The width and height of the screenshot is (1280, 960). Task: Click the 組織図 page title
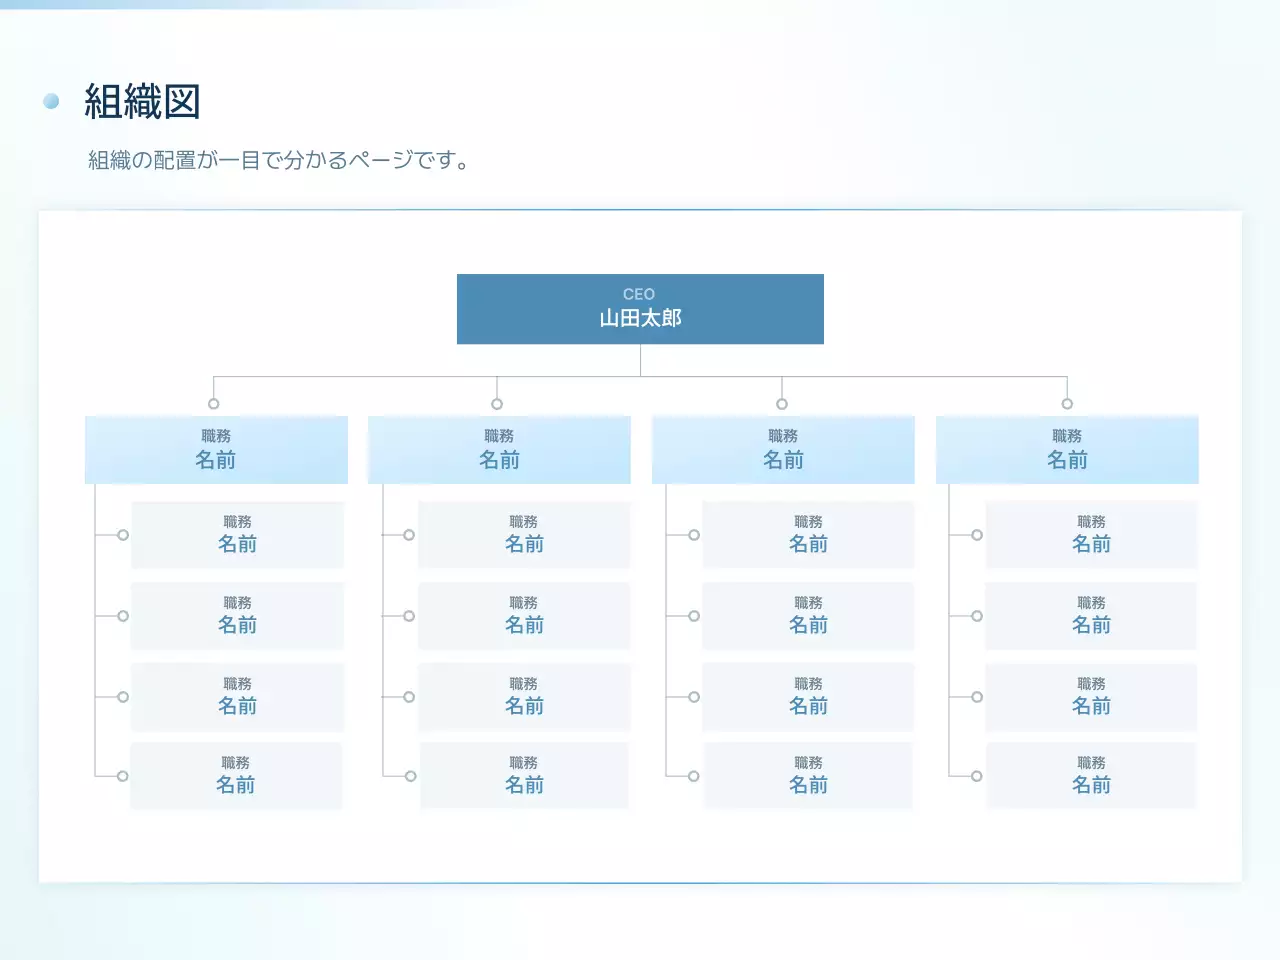click(143, 100)
